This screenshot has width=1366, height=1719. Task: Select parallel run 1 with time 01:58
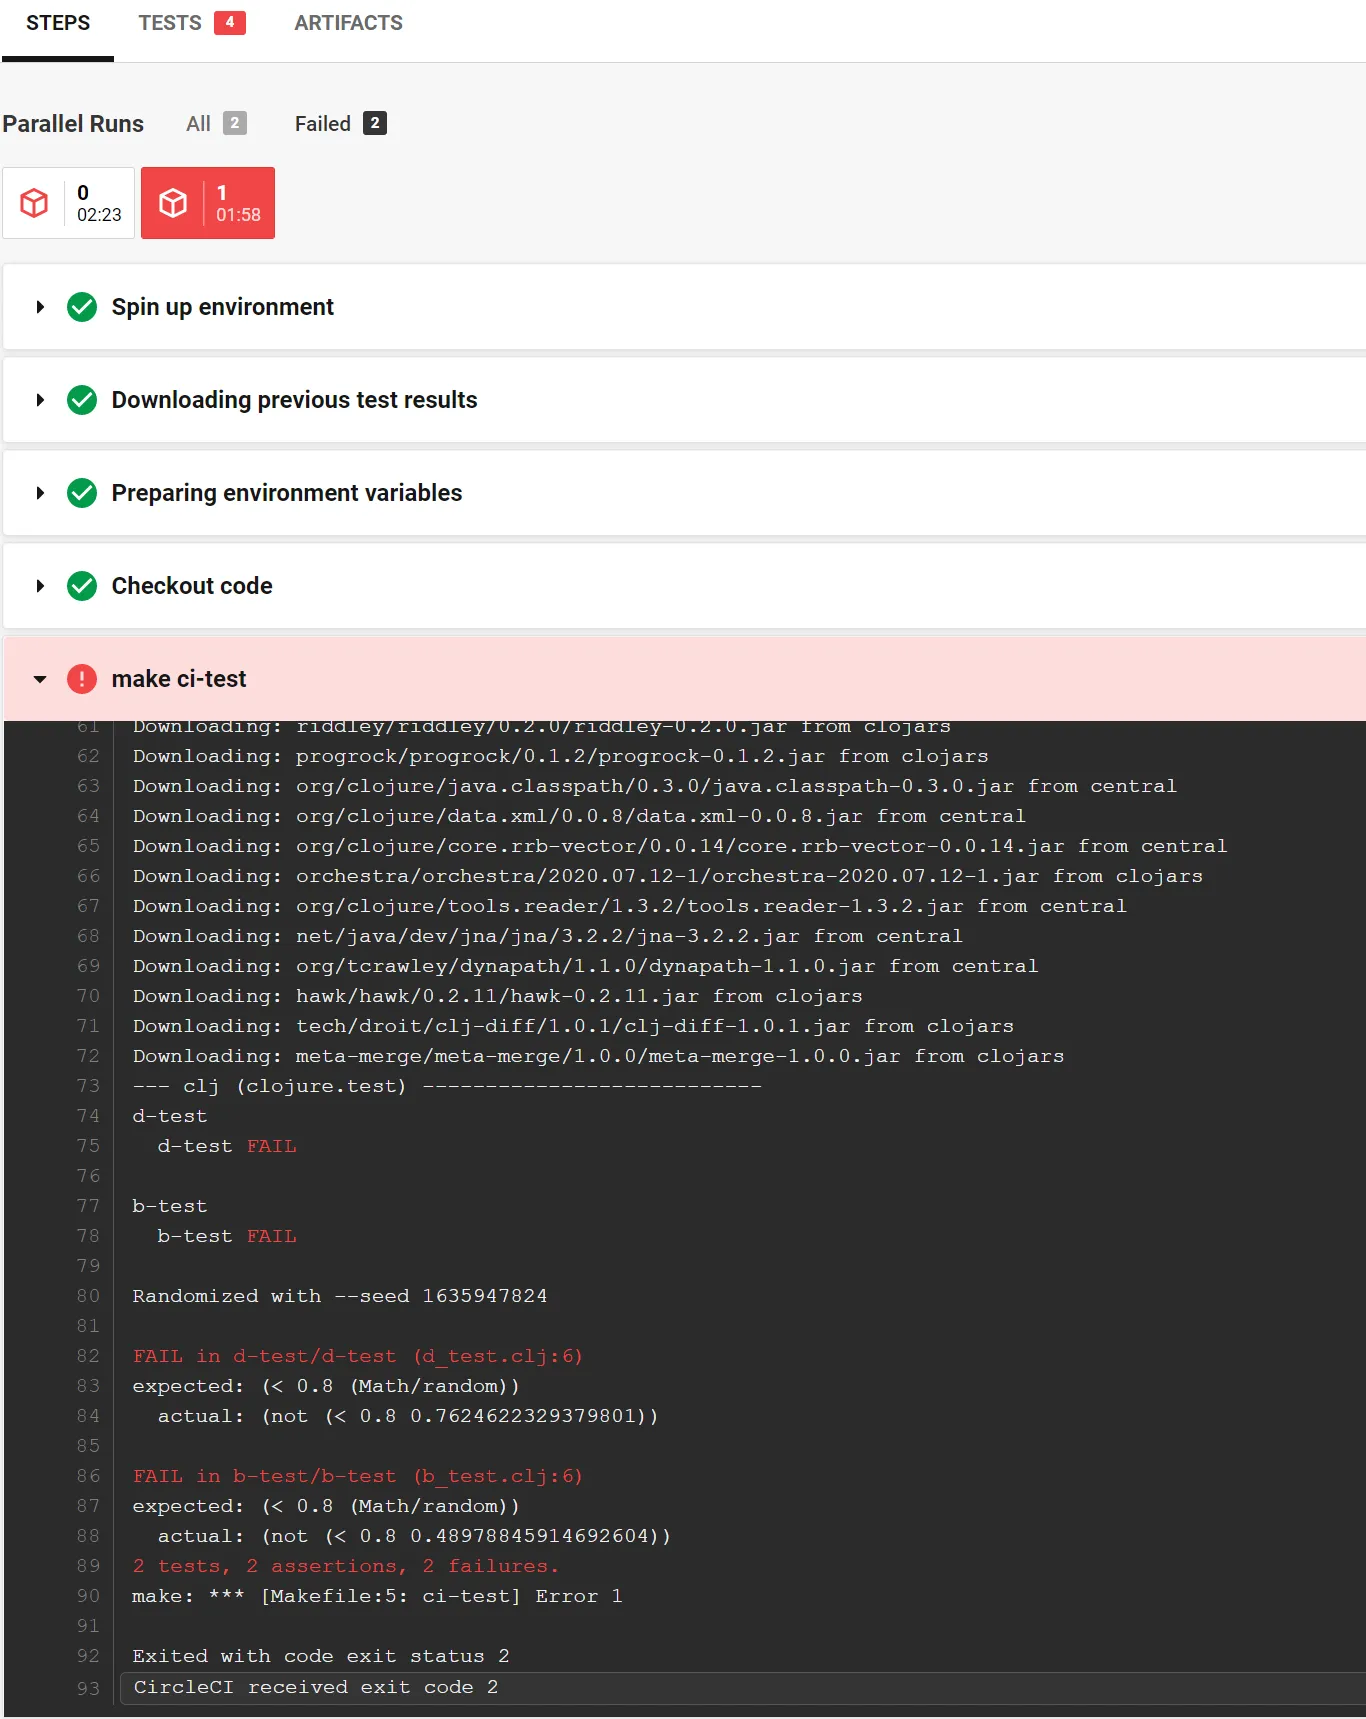click(208, 203)
